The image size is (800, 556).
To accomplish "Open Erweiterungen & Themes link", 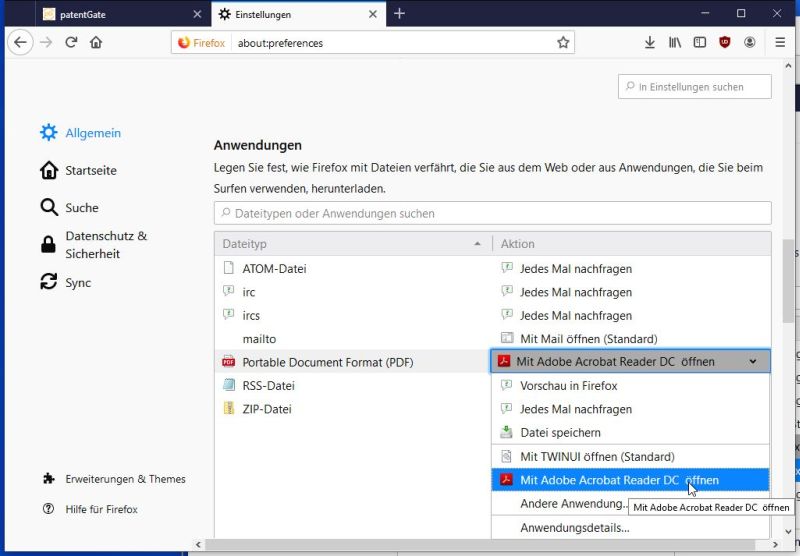I will coord(114,479).
